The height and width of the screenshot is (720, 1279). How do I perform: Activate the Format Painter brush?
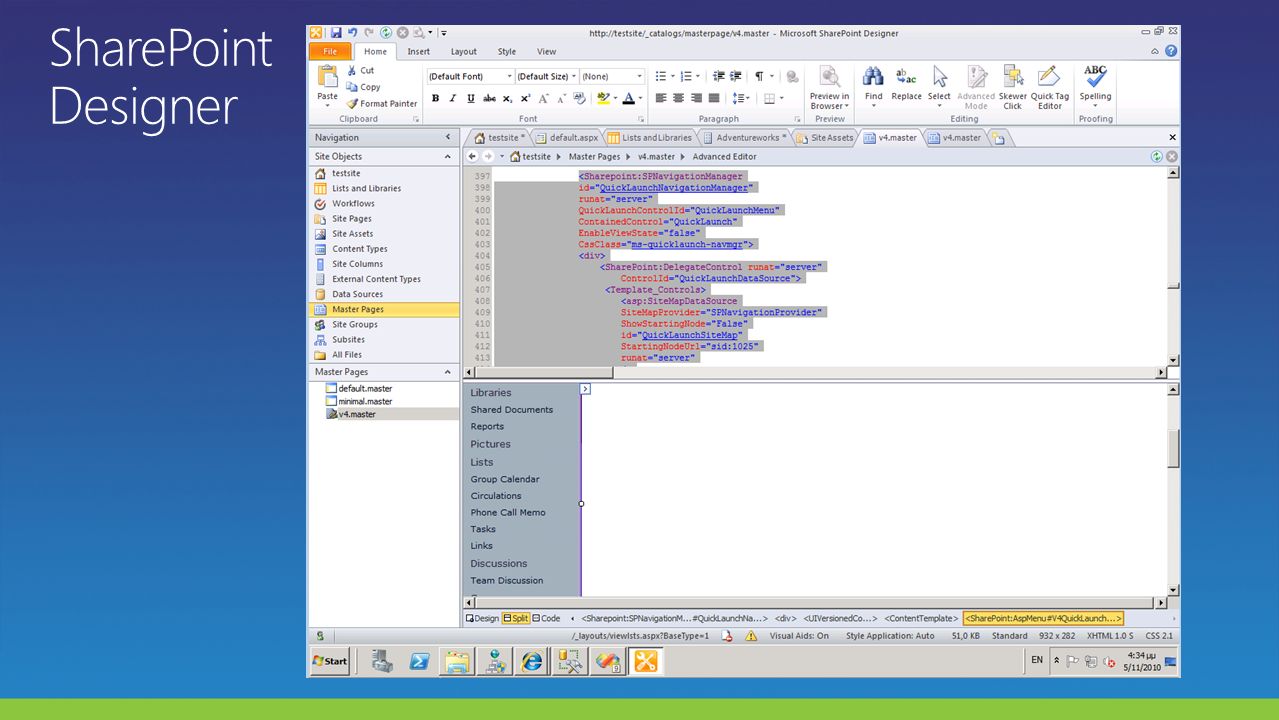(382, 103)
